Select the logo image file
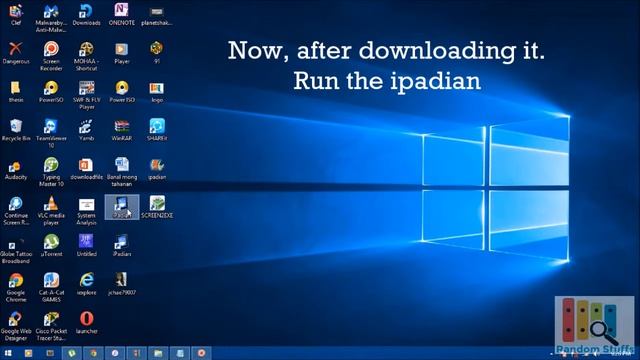 coord(157,92)
